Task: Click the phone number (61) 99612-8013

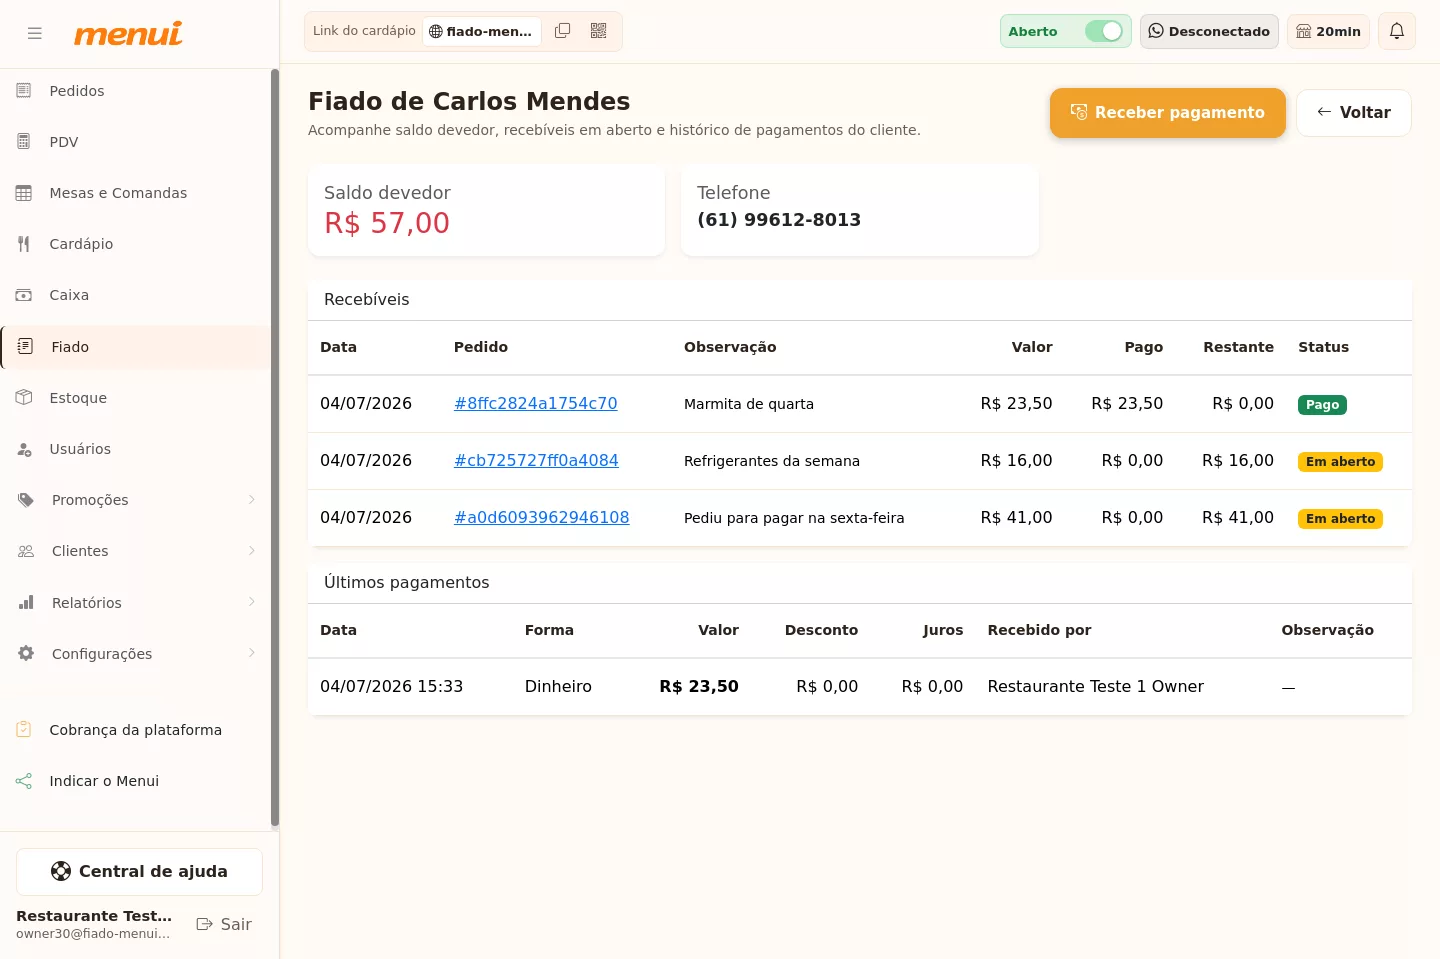Action: click(779, 220)
